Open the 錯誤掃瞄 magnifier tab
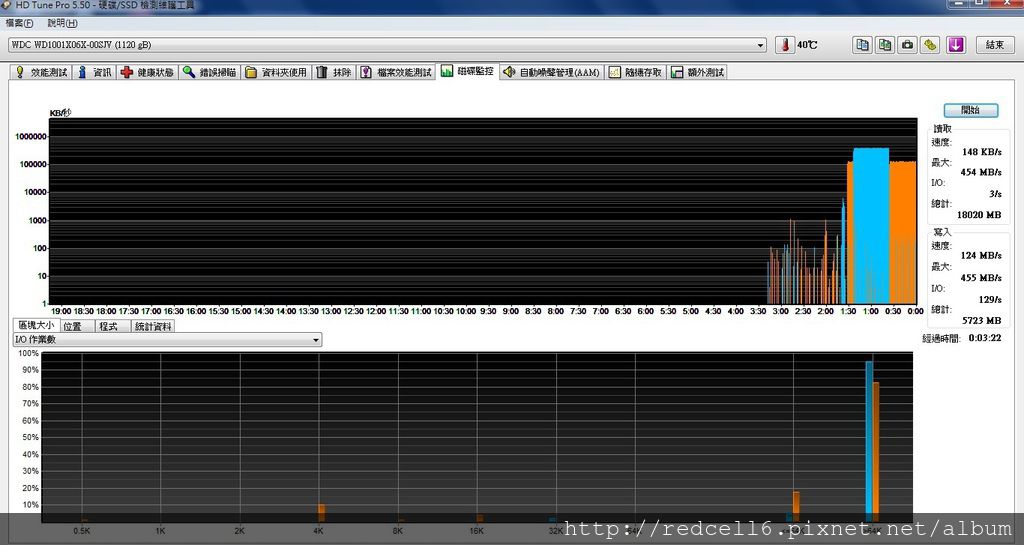The width and height of the screenshot is (1024, 545). pyautogui.click(x=209, y=72)
